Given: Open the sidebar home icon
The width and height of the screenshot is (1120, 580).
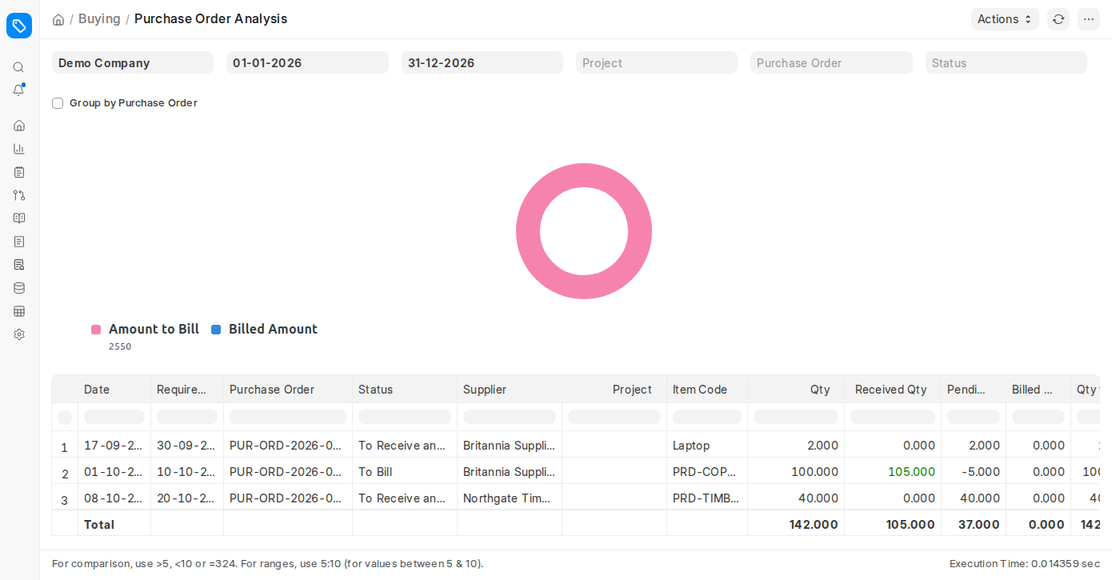Looking at the screenshot, I should [x=19, y=126].
